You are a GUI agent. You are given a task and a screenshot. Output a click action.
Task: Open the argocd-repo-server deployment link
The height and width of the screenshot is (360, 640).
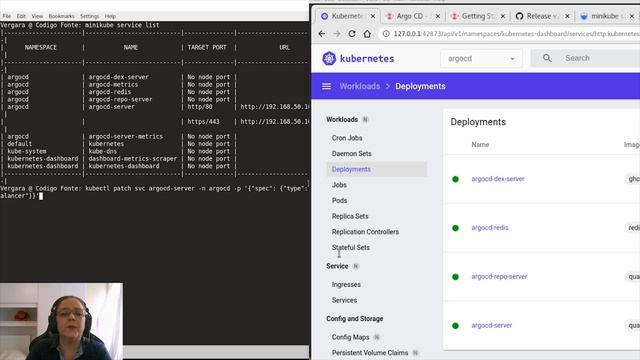coord(499,277)
